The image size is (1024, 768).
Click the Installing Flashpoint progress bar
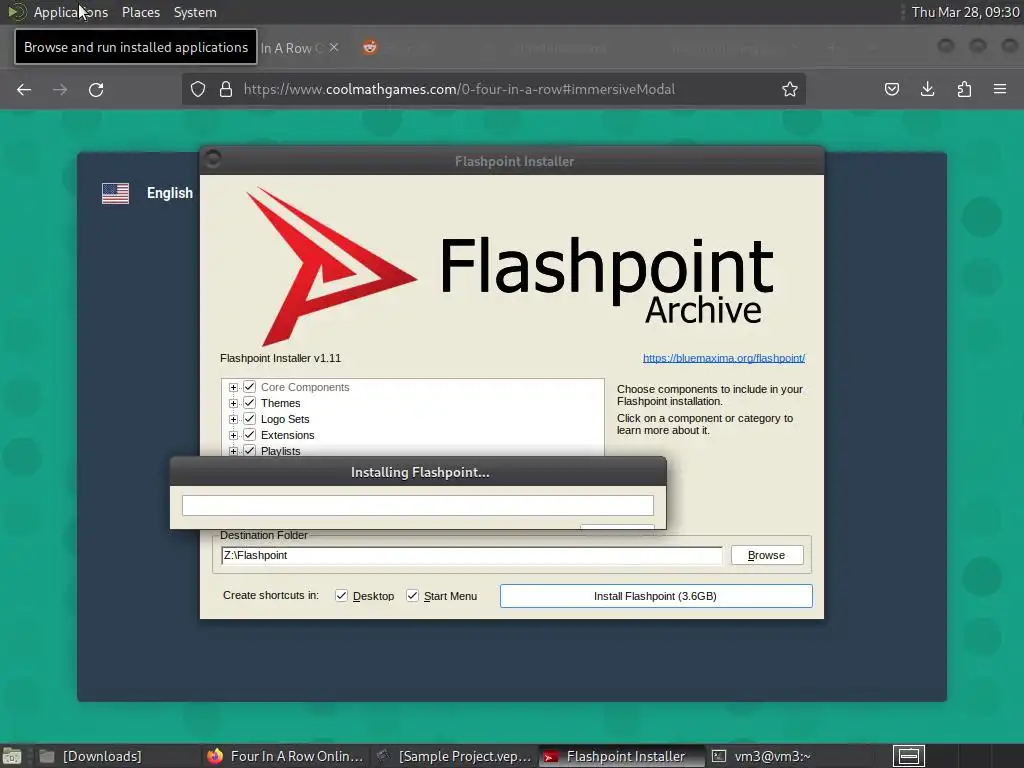(x=418, y=505)
